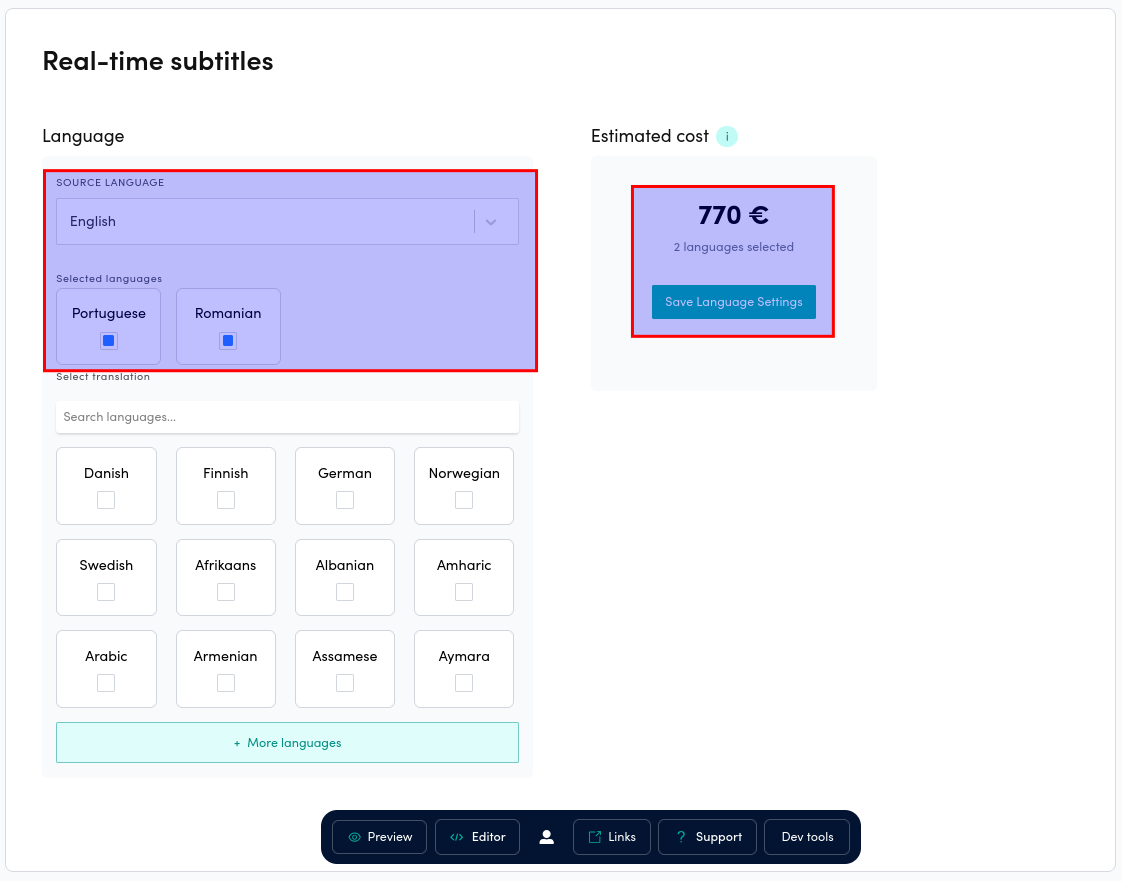
Task: Click the Norwegian language card
Action: 463,486
